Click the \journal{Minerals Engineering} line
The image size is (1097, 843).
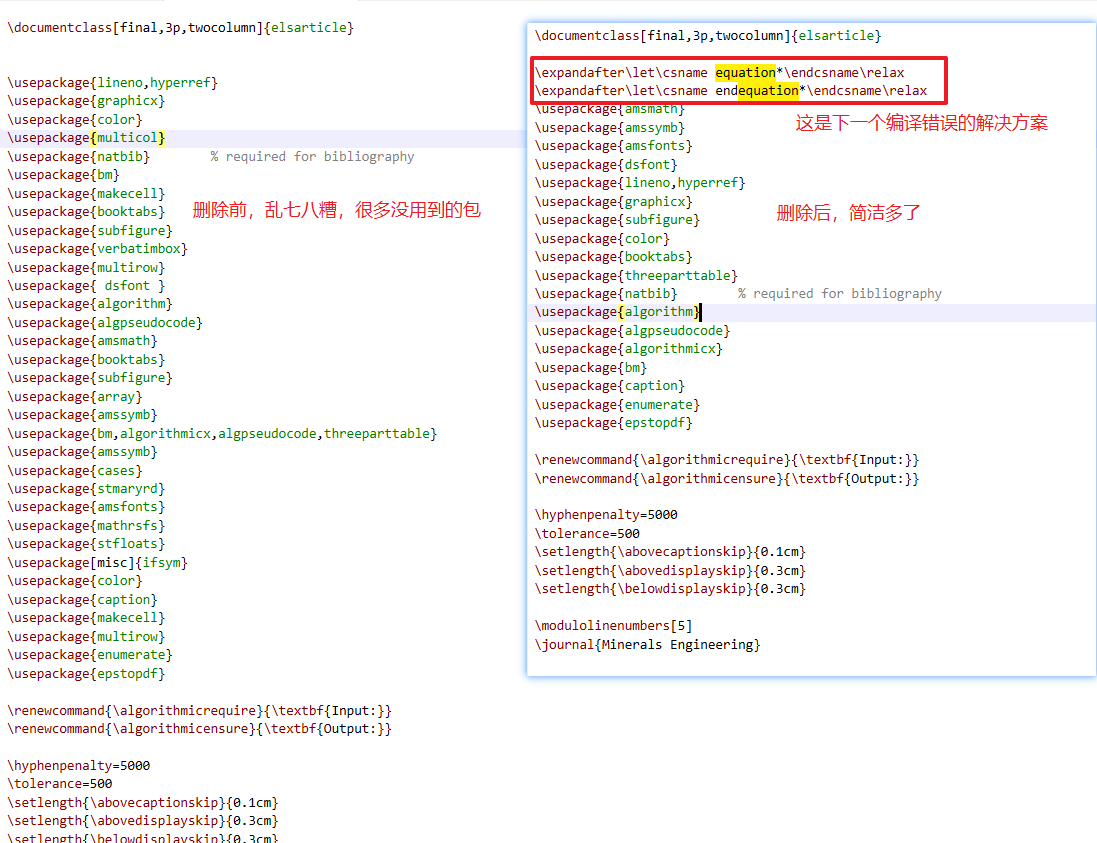tap(648, 644)
